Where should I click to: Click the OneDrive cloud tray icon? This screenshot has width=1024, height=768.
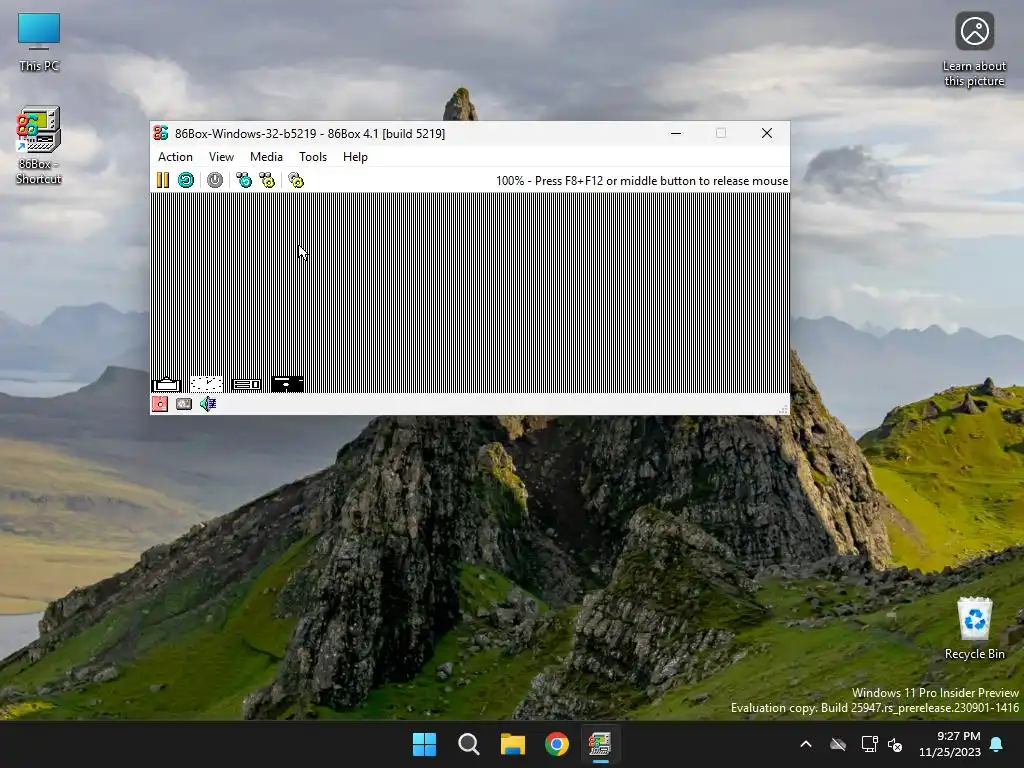click(838, 744)
